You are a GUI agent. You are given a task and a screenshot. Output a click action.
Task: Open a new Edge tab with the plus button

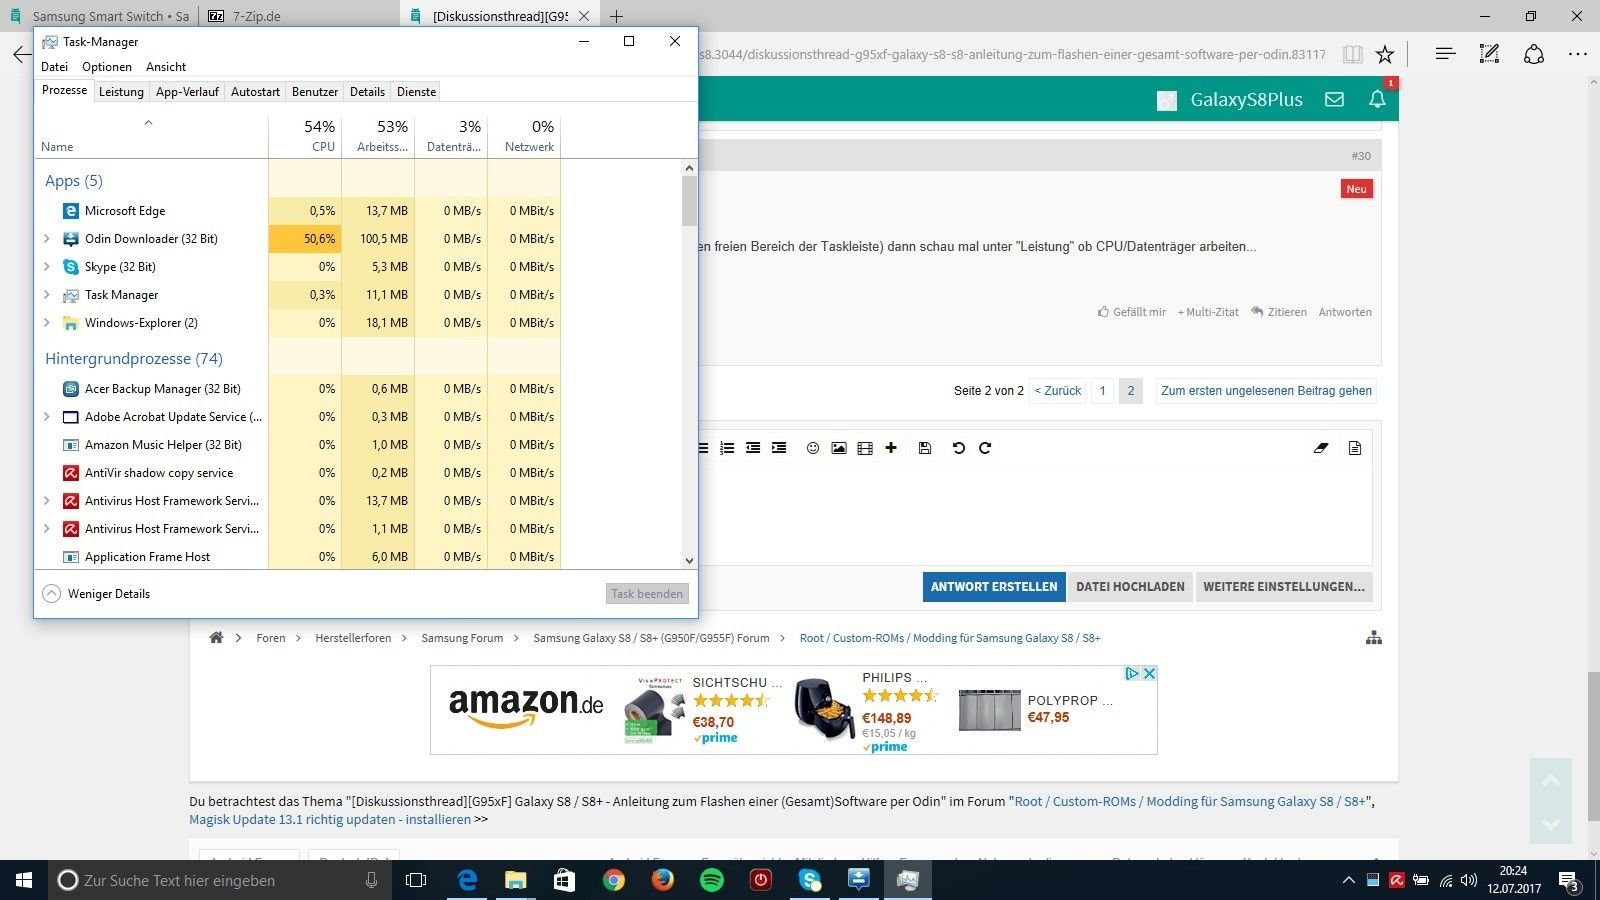(617, 16)
